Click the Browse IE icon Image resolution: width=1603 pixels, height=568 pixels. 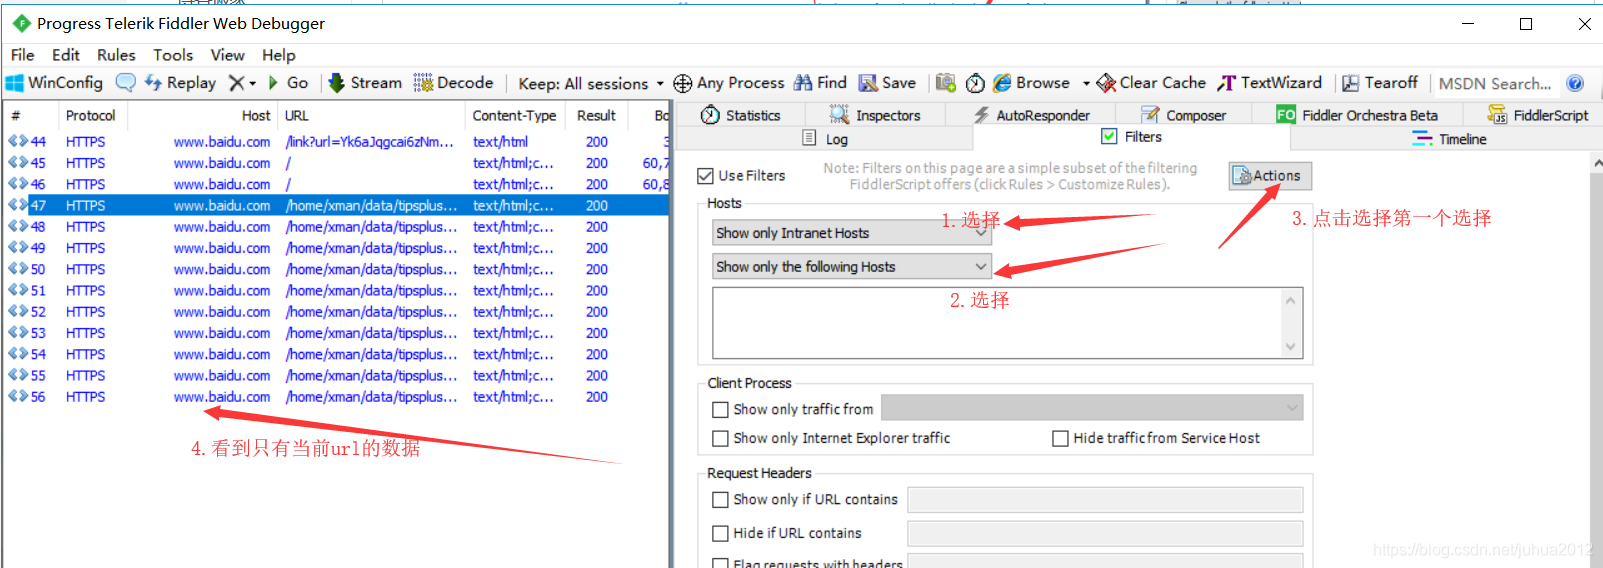point(1002,83)
